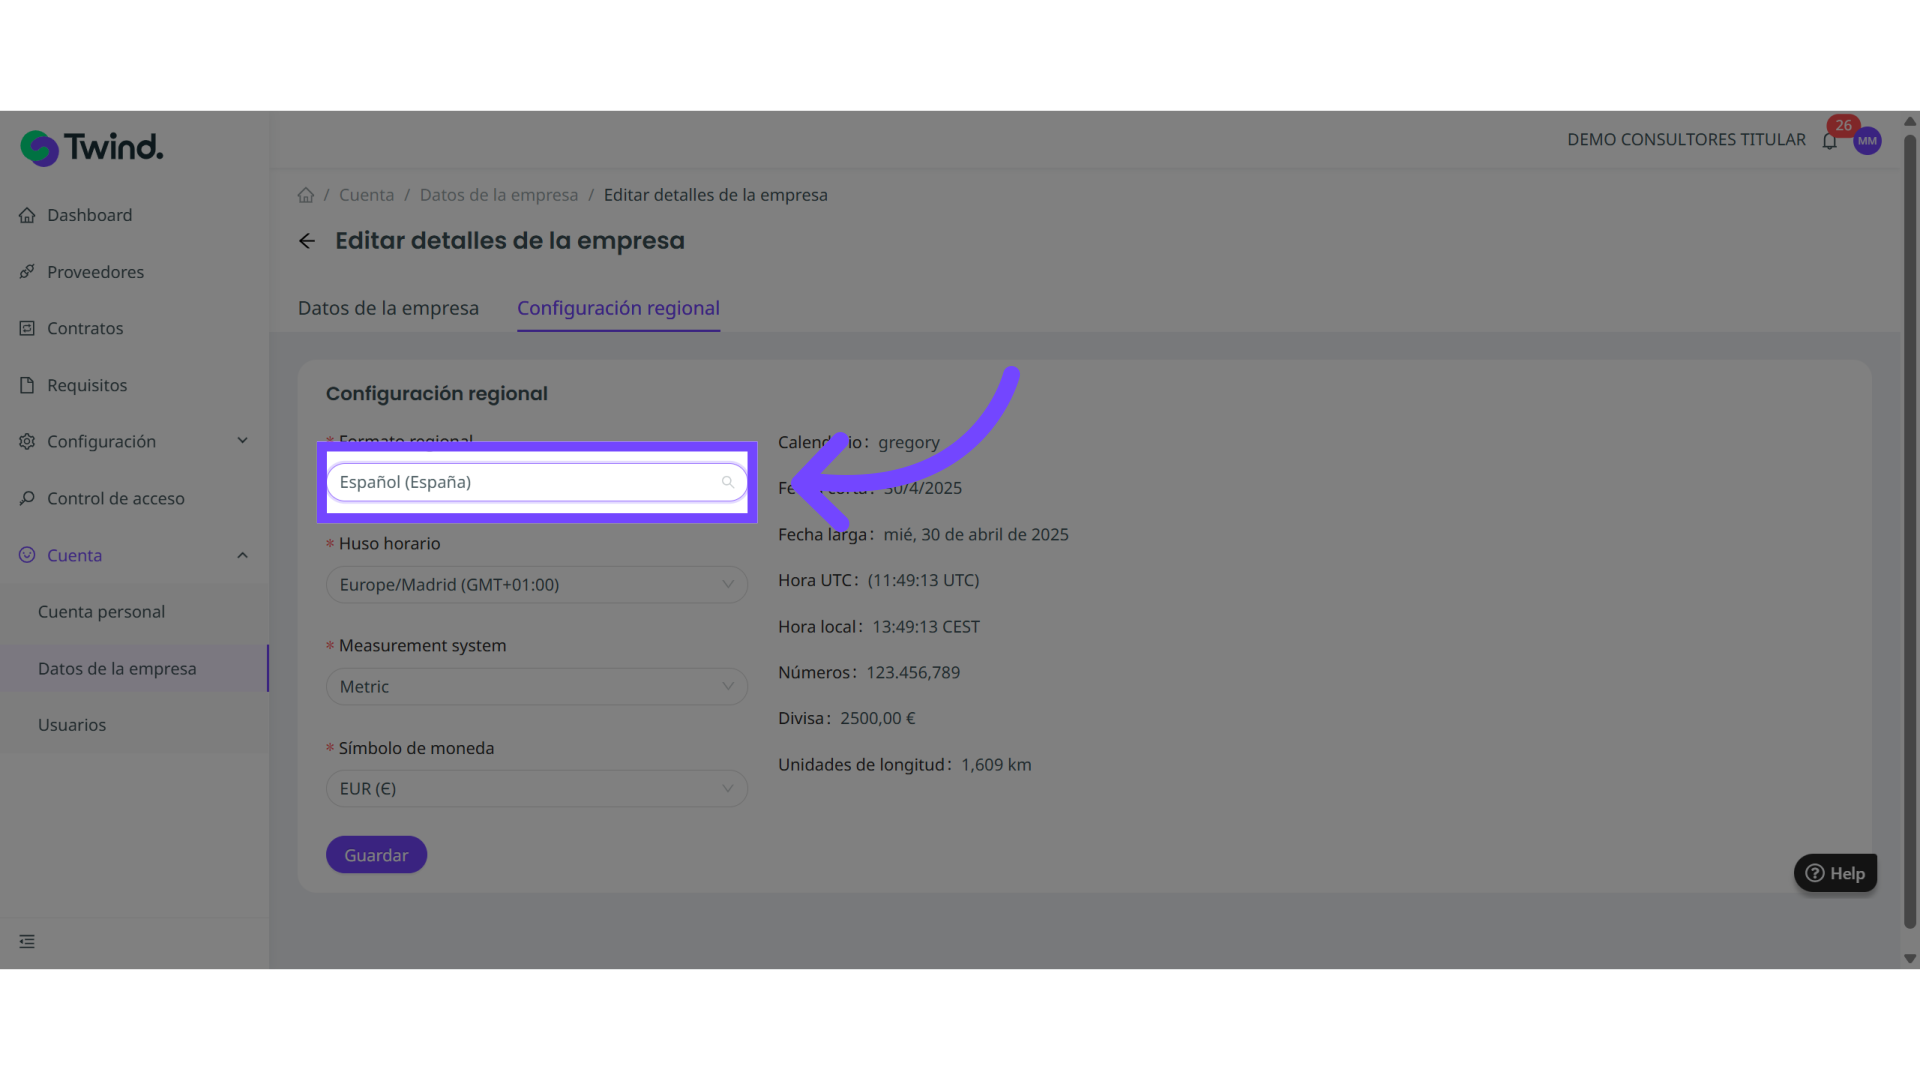Open the MM user avatar menu

pyautogui.click(x=1867, y=141)
